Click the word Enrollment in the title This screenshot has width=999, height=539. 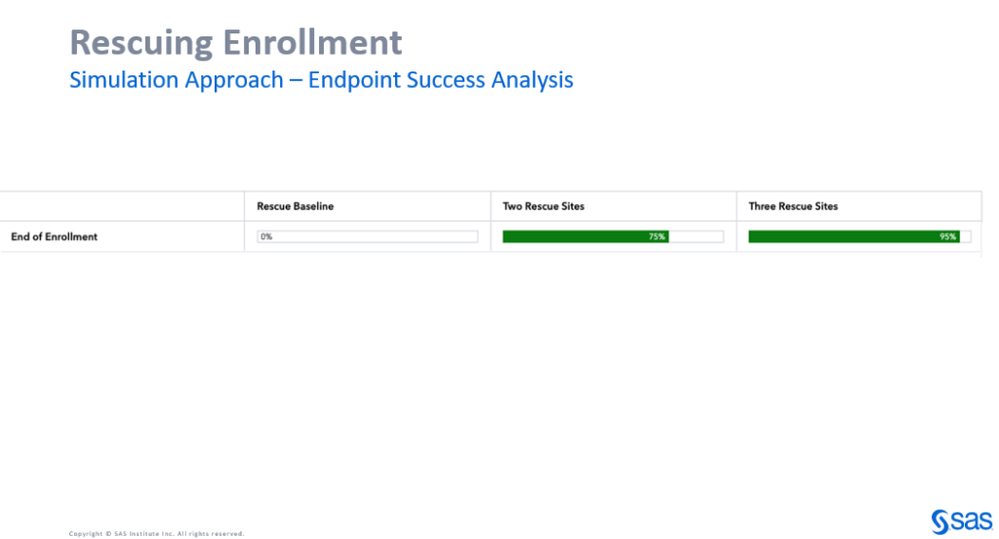pyautogui.click(x=312, y=43)
